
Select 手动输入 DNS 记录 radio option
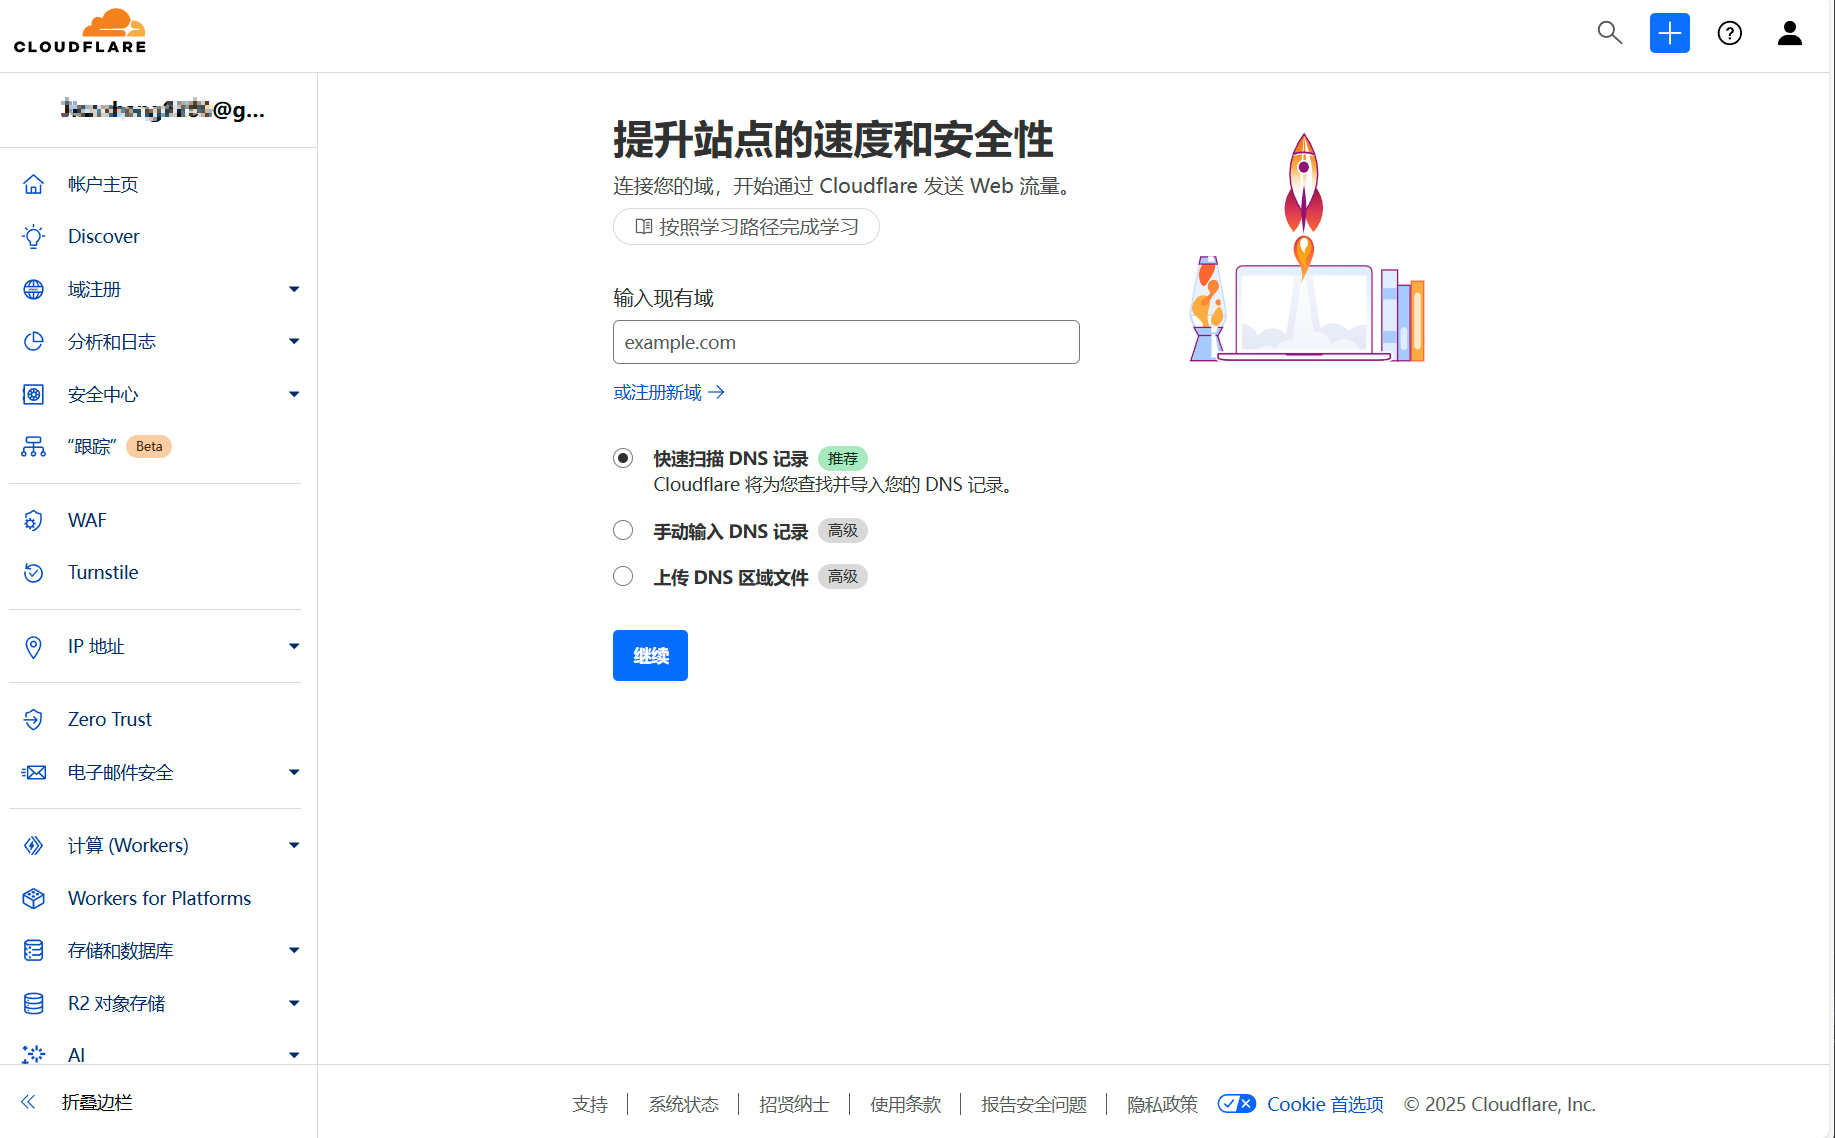click(x=623, y=530)
